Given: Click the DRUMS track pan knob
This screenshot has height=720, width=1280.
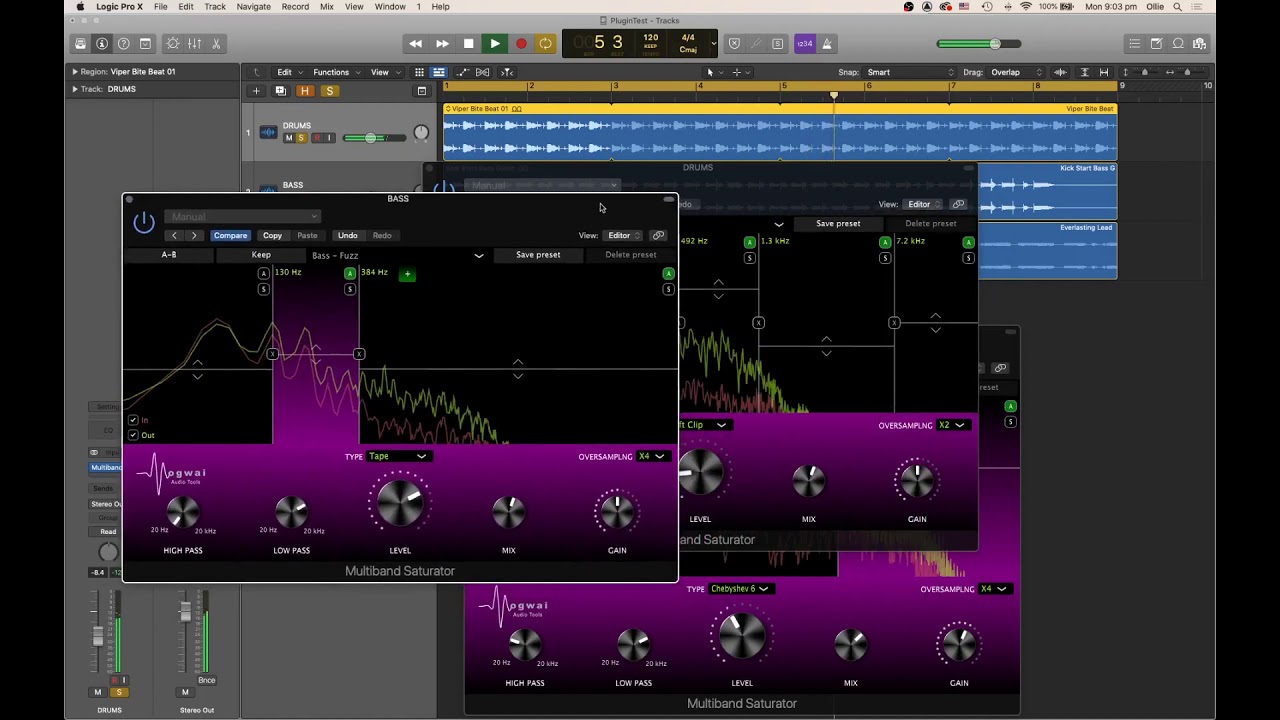Looking at the screenshot, I should 421,133.
